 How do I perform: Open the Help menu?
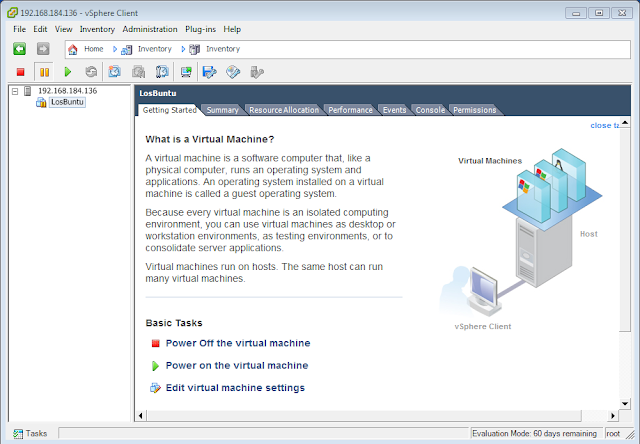[232, 29]
